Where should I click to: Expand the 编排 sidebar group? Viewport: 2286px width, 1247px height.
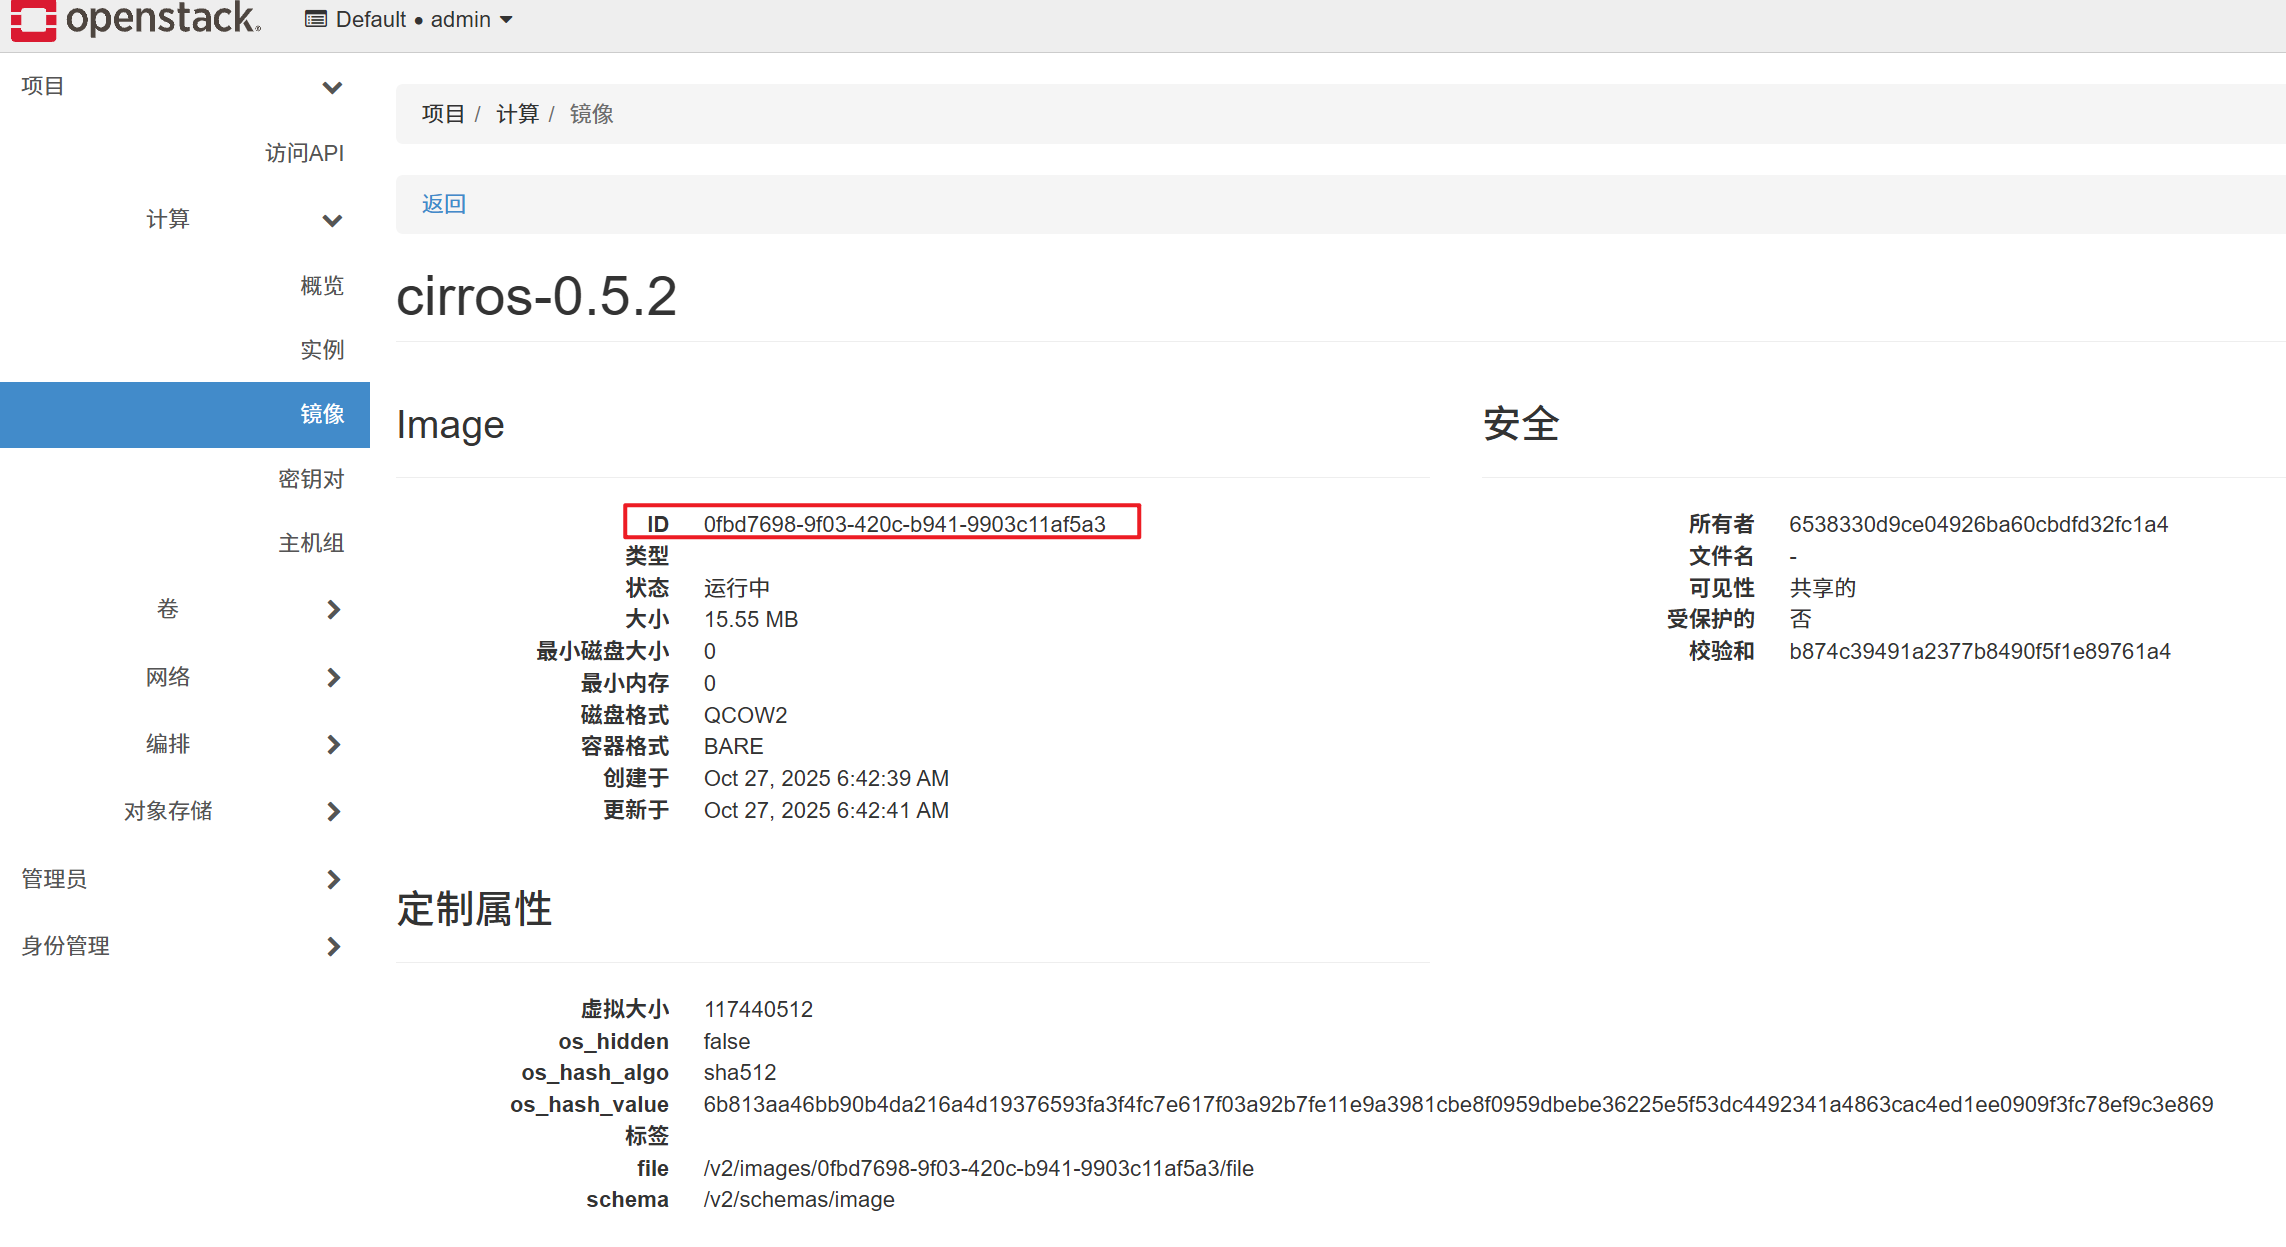point(333,744)
